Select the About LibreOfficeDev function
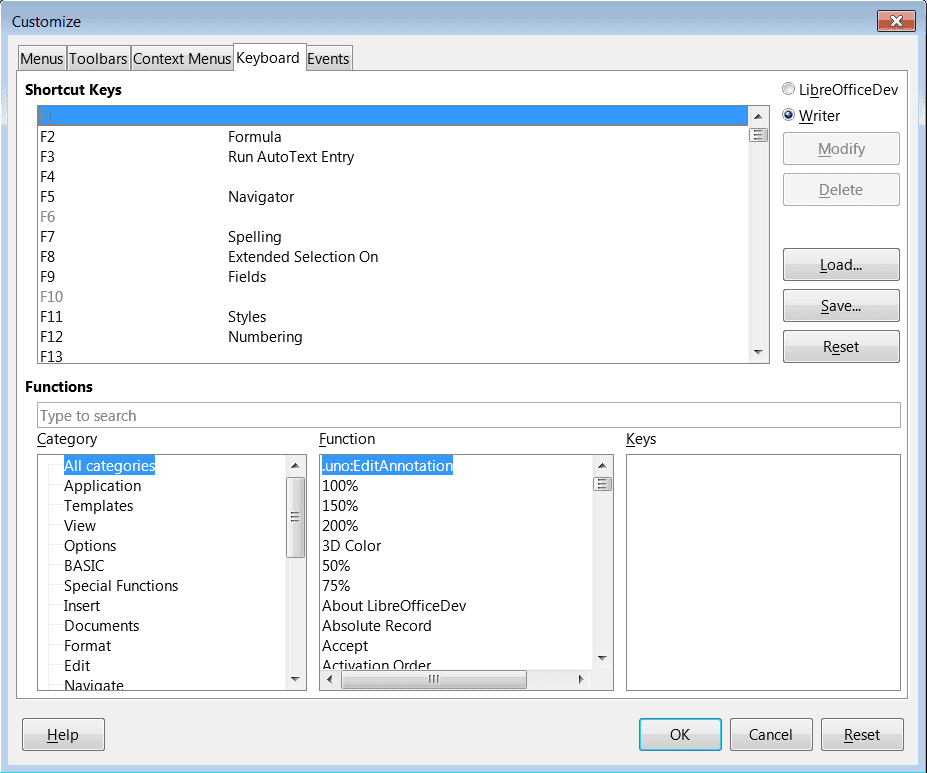The width and height of the screenshot is (927, 773). (x=394, y=606)
